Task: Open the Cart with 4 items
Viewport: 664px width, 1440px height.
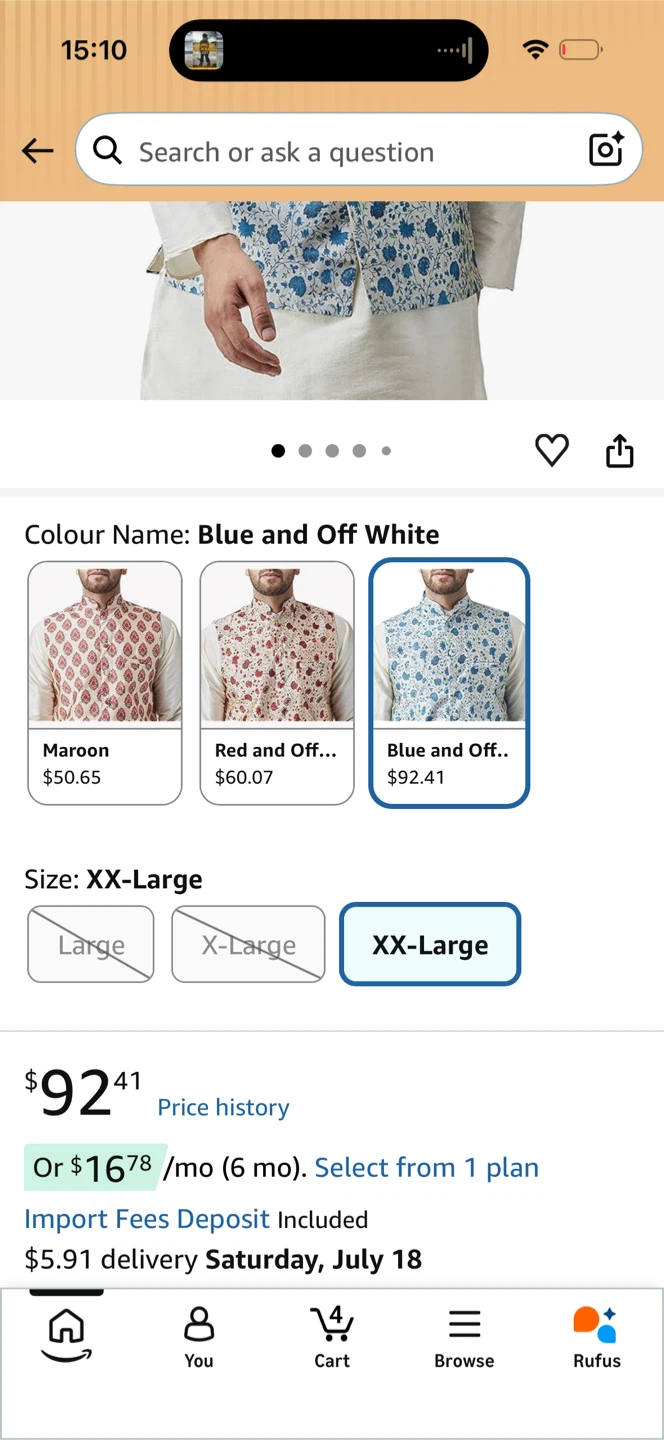Action: coord(332,1338)
